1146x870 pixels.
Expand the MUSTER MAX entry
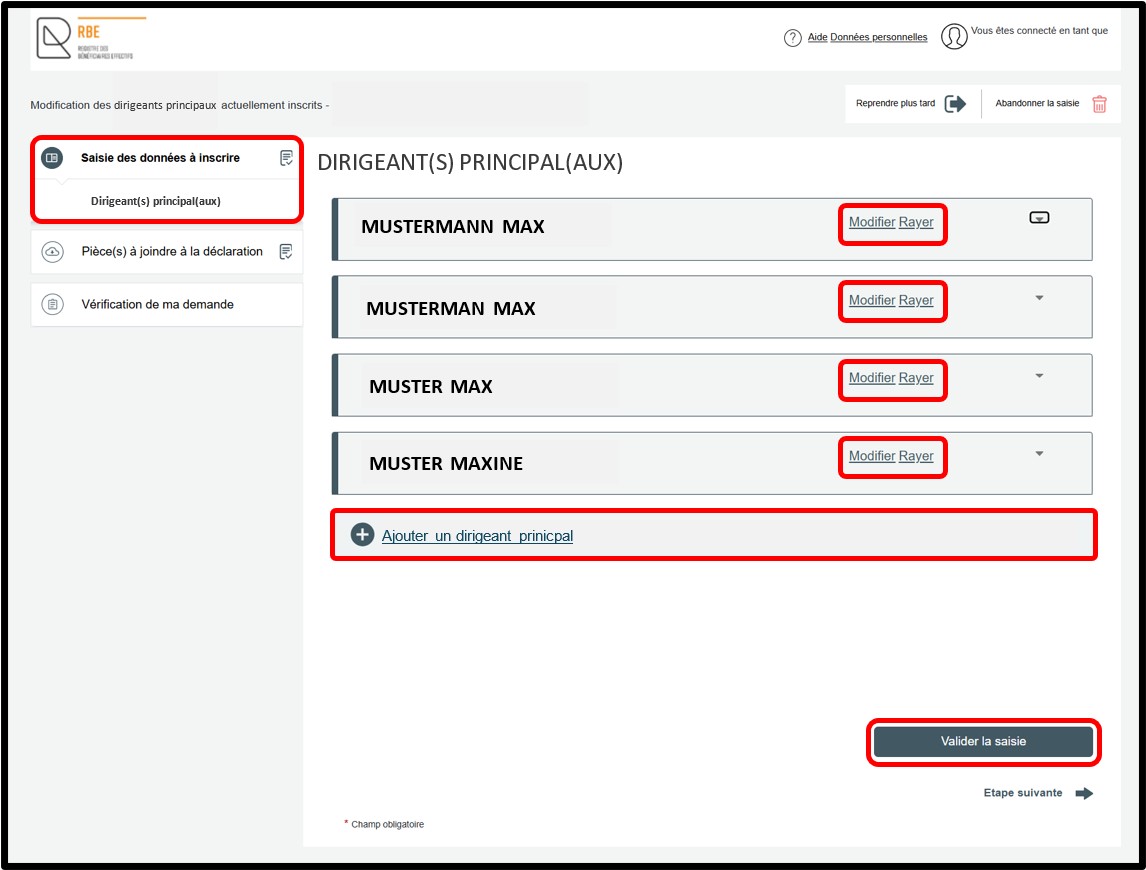1039,376
